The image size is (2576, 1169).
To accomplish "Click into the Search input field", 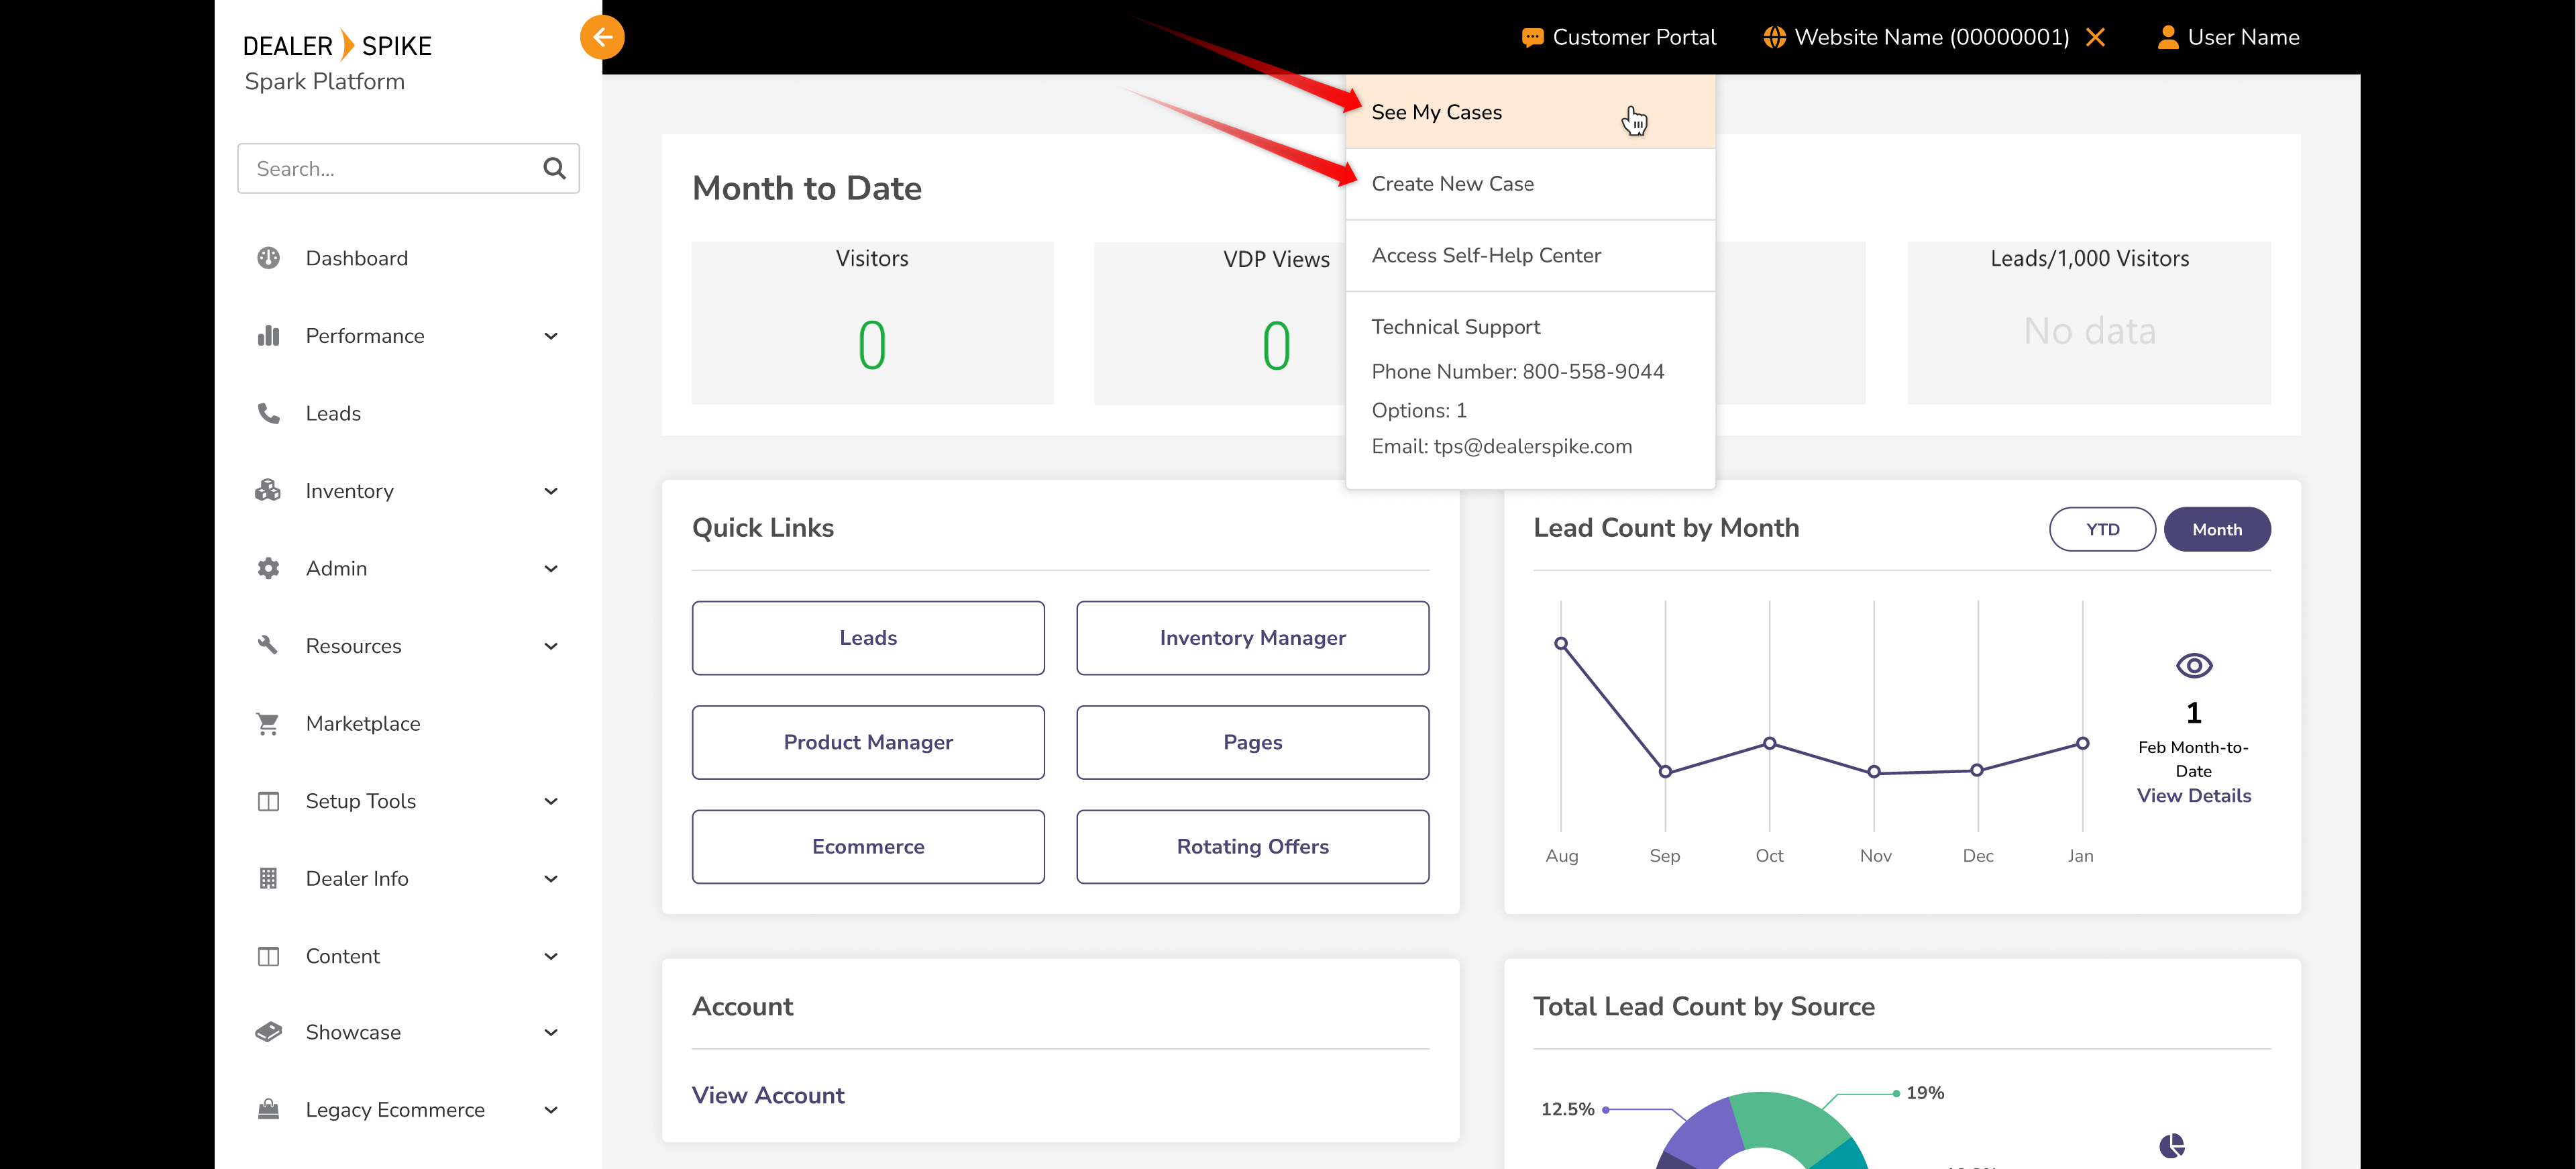I will point(390,168).
